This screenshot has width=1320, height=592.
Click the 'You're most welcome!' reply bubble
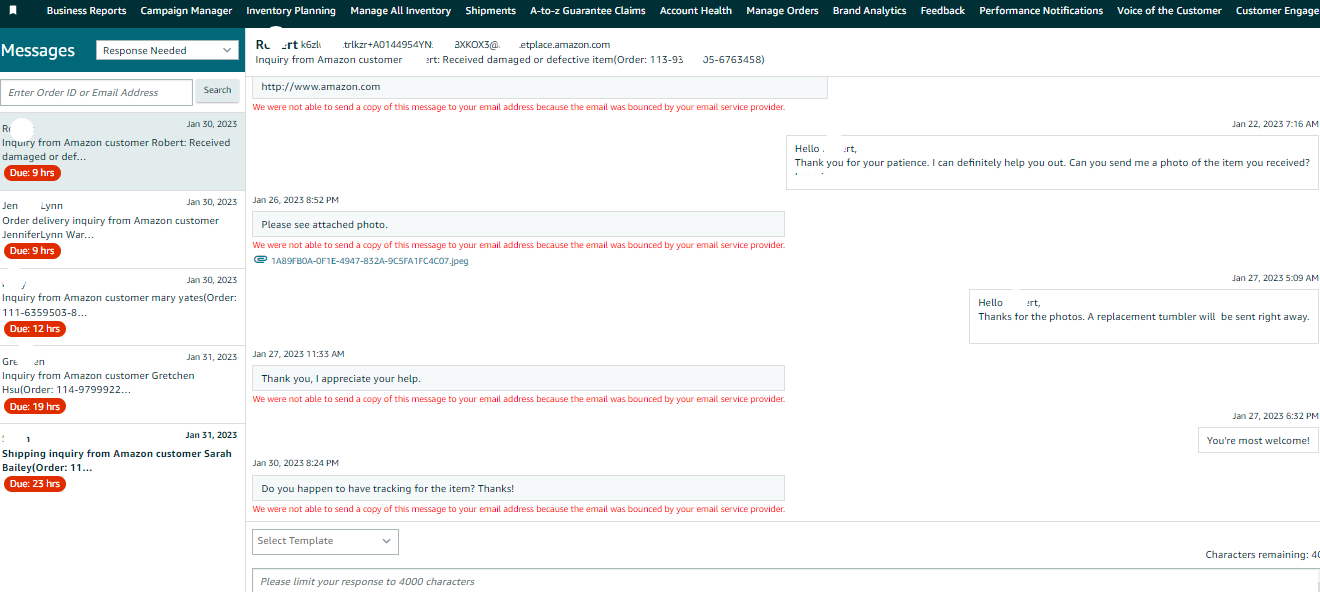[1258, 440]
